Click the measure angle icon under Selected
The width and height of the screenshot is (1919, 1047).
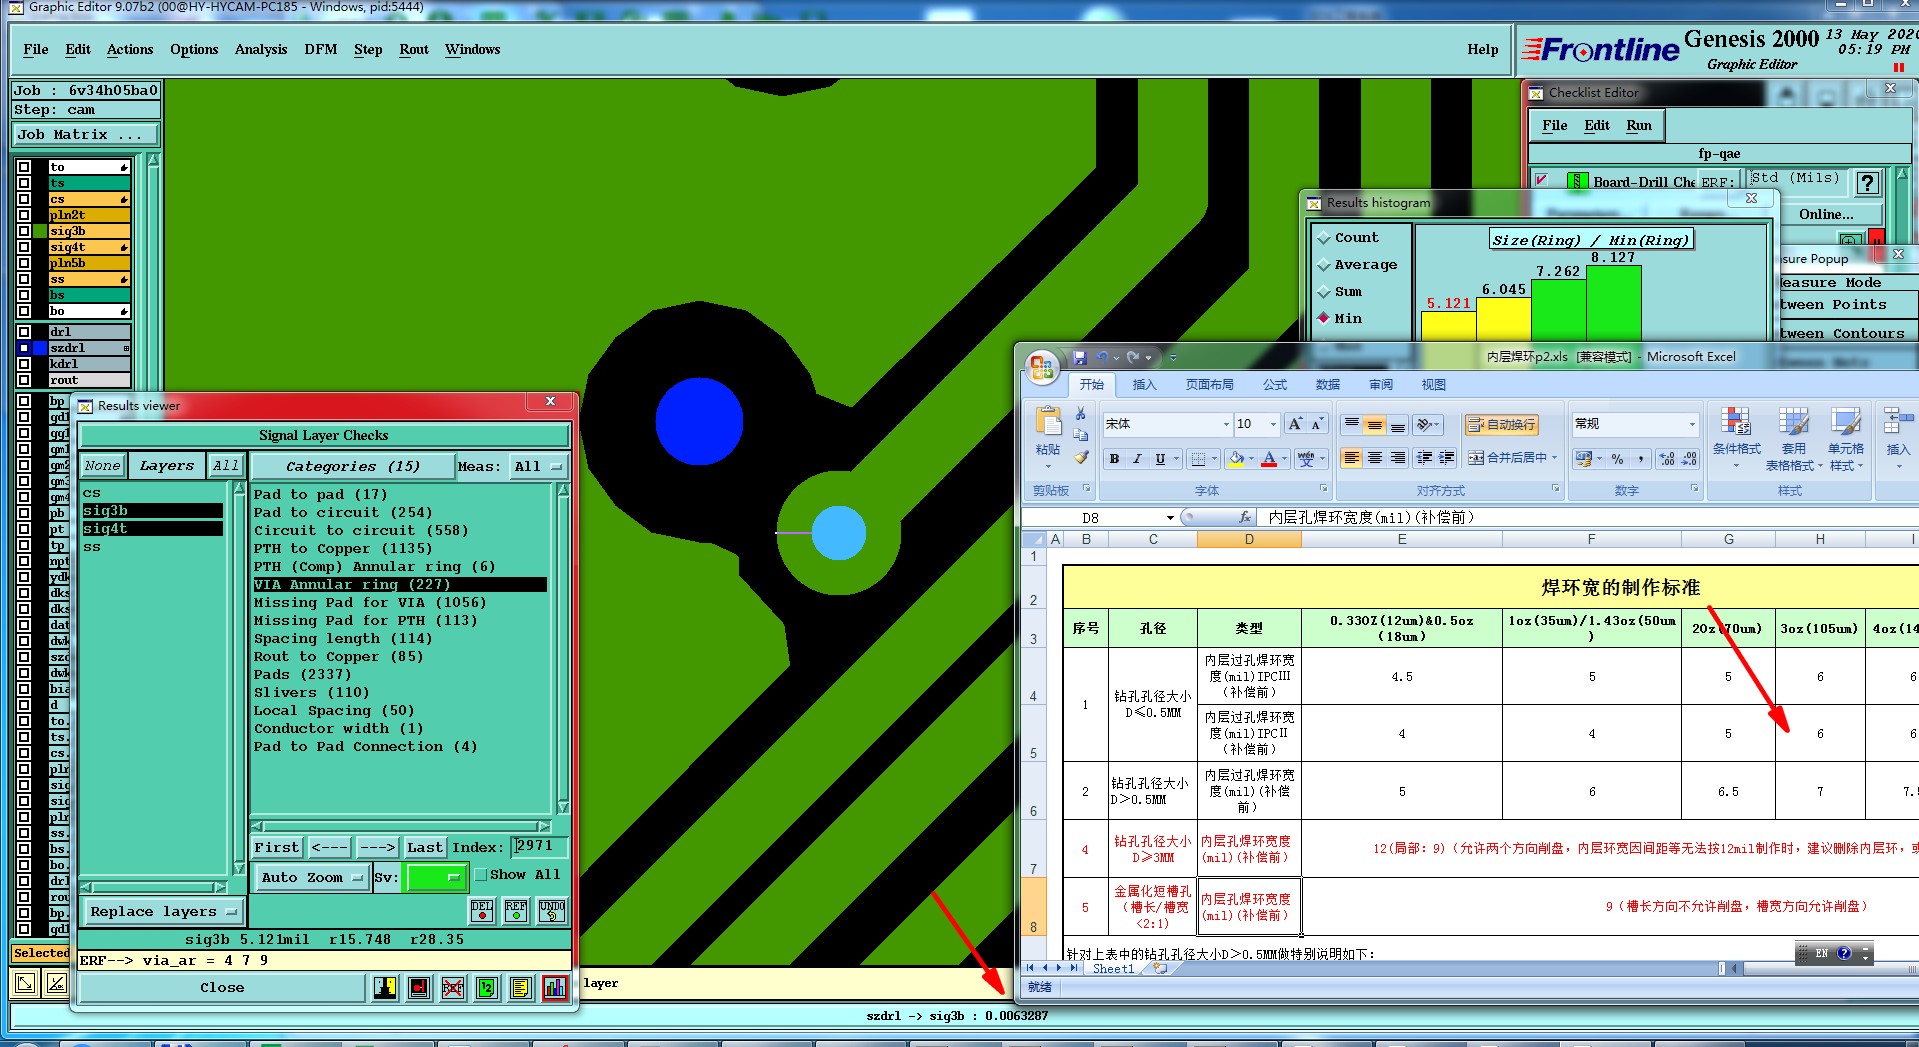(x=57, y=984)
